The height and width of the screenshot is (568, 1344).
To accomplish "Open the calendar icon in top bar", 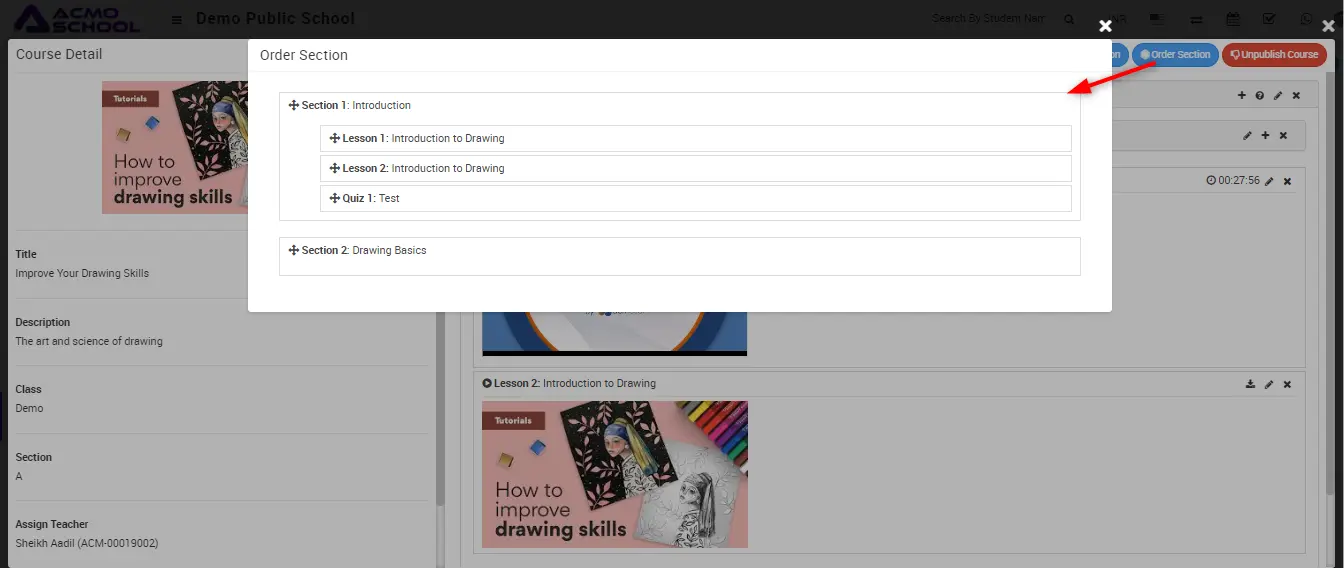I will [x=1232, y=19].
